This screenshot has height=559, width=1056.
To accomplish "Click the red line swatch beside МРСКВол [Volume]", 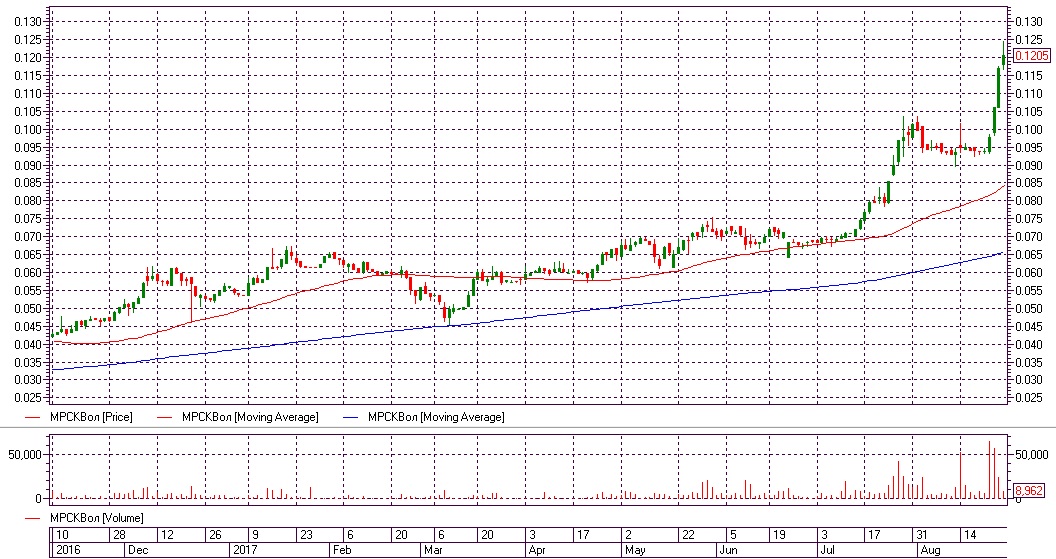I will click(34, 519).
